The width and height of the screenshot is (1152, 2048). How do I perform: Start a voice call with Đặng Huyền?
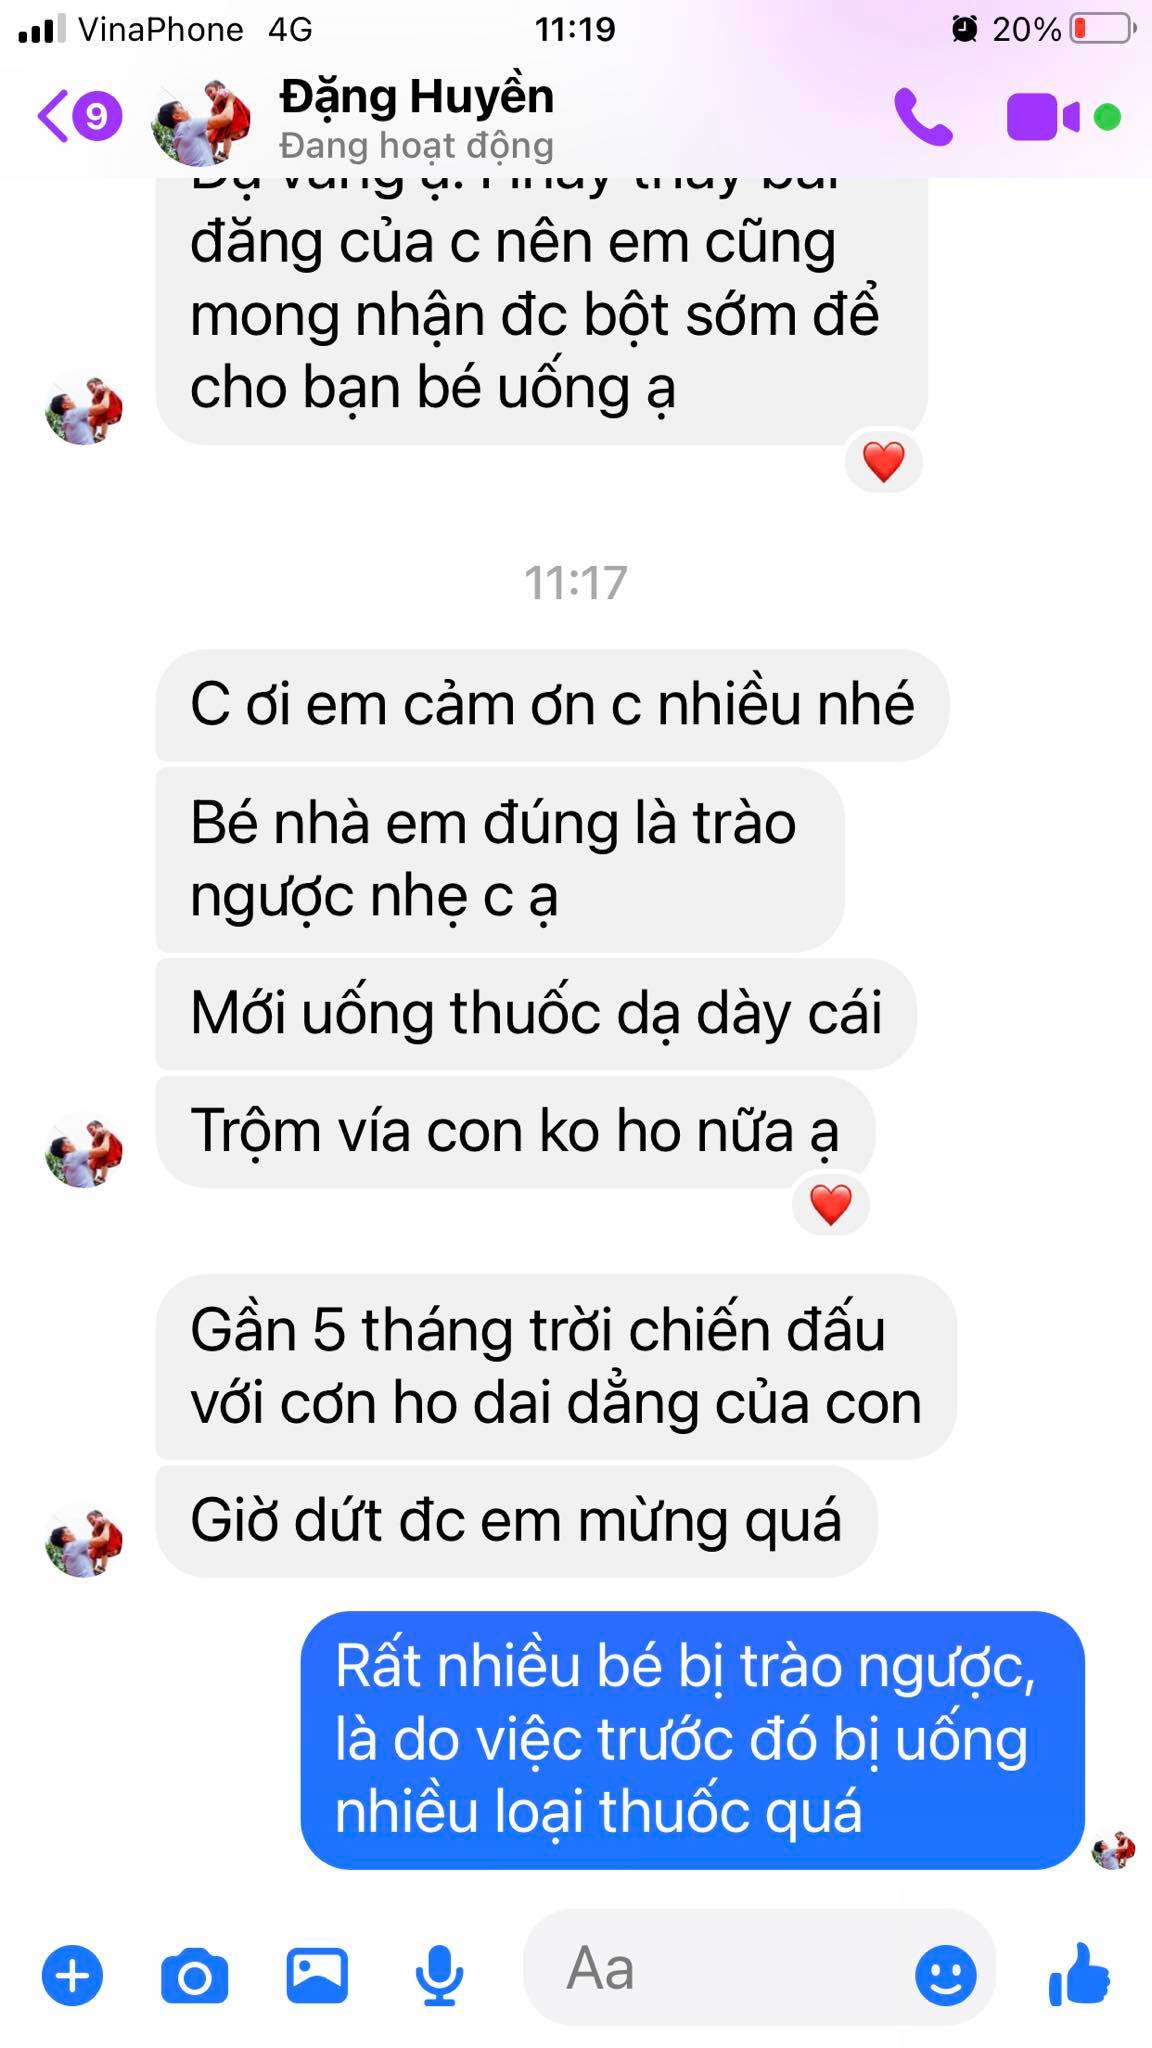click(x=922, y=118)
